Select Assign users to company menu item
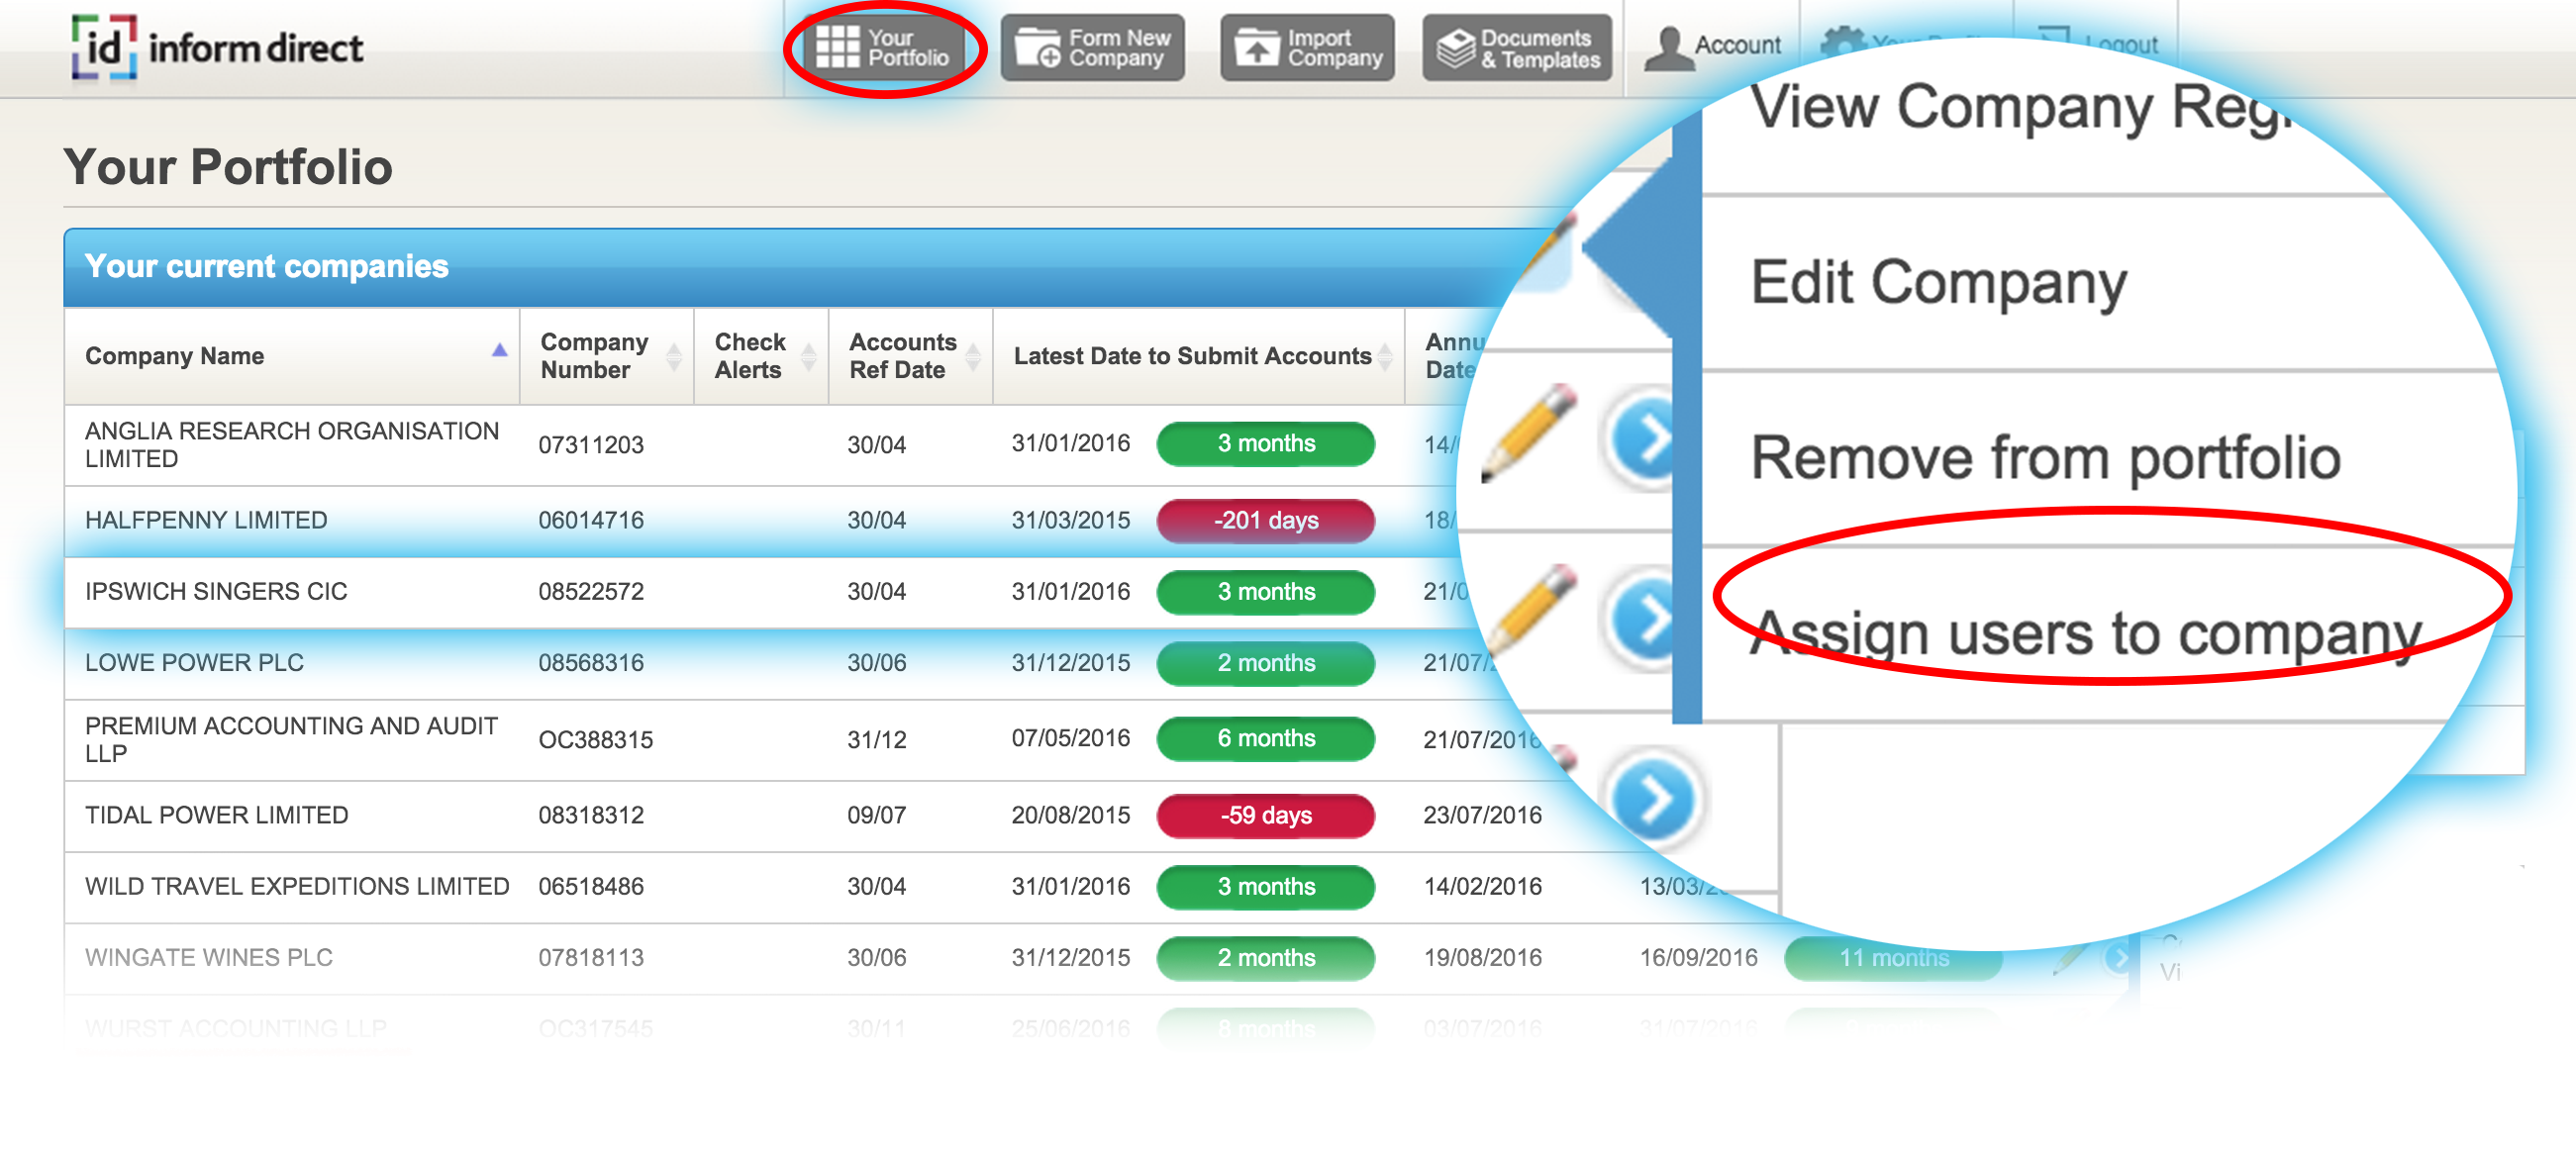2576x1157 pixels. 2085,632
